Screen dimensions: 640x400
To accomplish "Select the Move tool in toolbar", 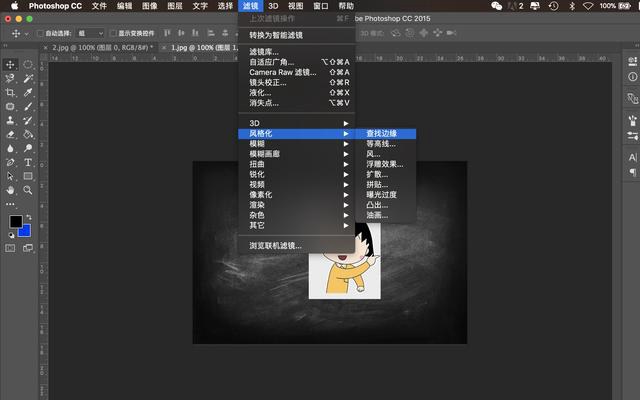I will (x=10, y=64).
